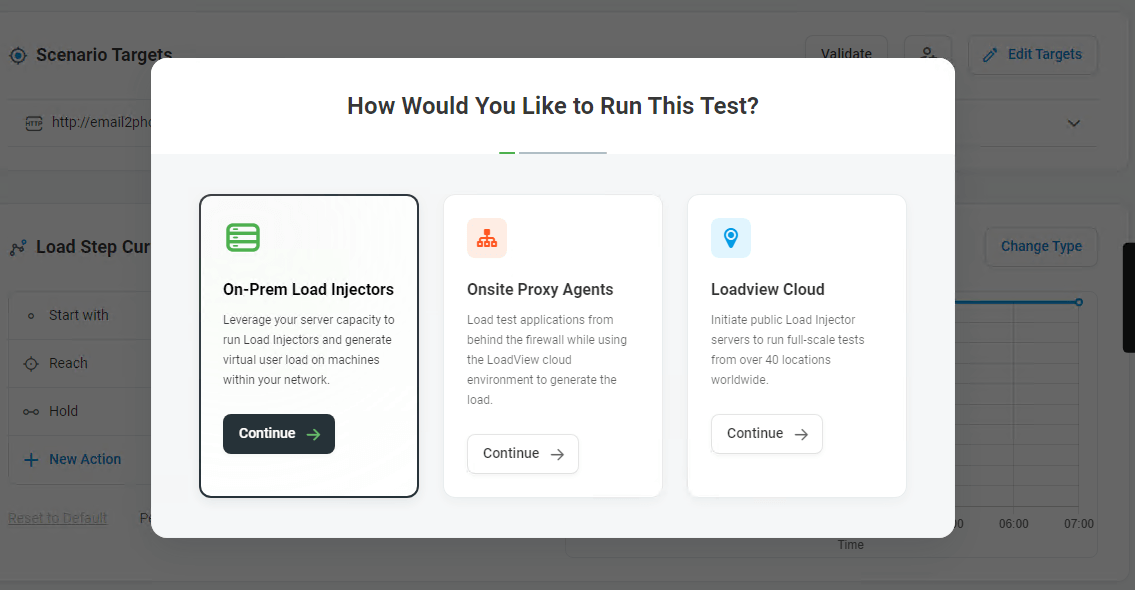Click the HTTP icon beside the target URL

(x=34, y=123)
